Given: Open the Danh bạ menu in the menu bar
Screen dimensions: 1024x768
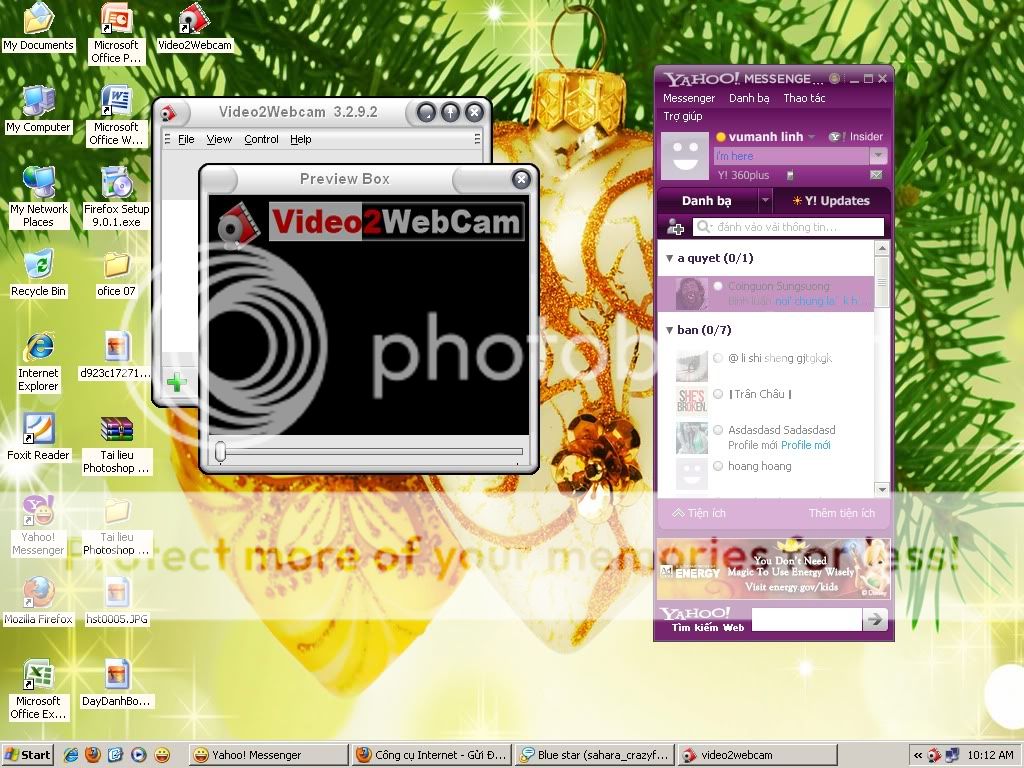Looking at the screenshot, I should [x=749, y=98].
